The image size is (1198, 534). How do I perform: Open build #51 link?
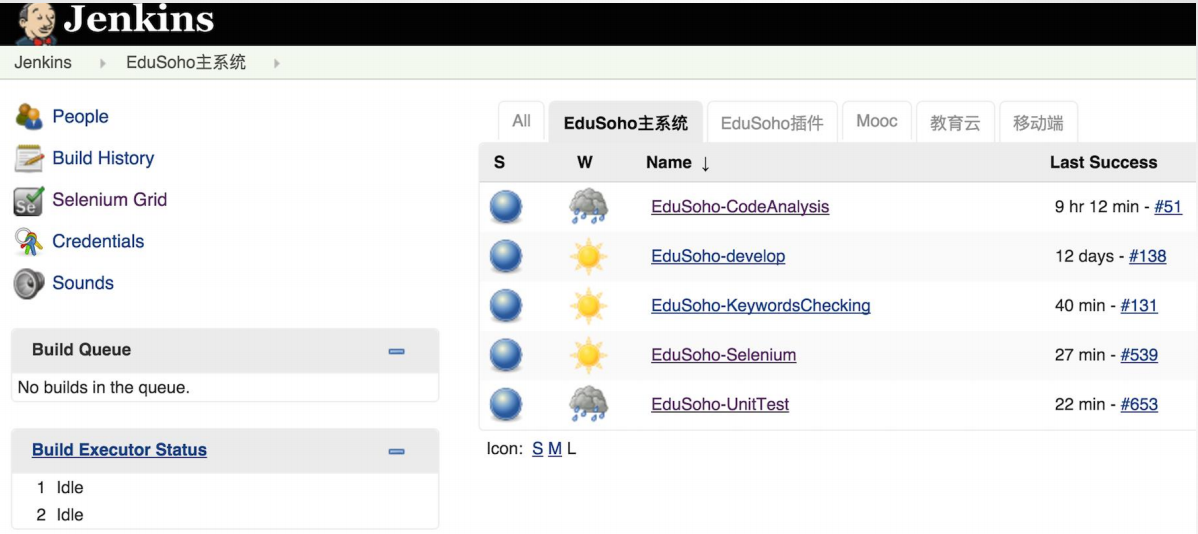click(1168, 207)
